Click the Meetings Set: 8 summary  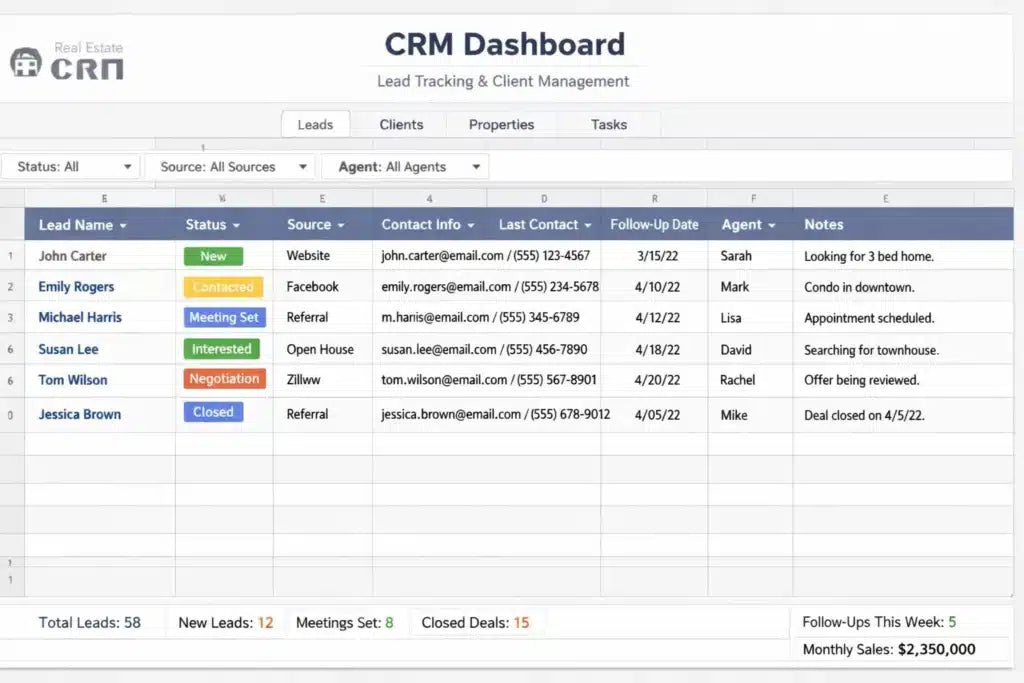(345, 623)
